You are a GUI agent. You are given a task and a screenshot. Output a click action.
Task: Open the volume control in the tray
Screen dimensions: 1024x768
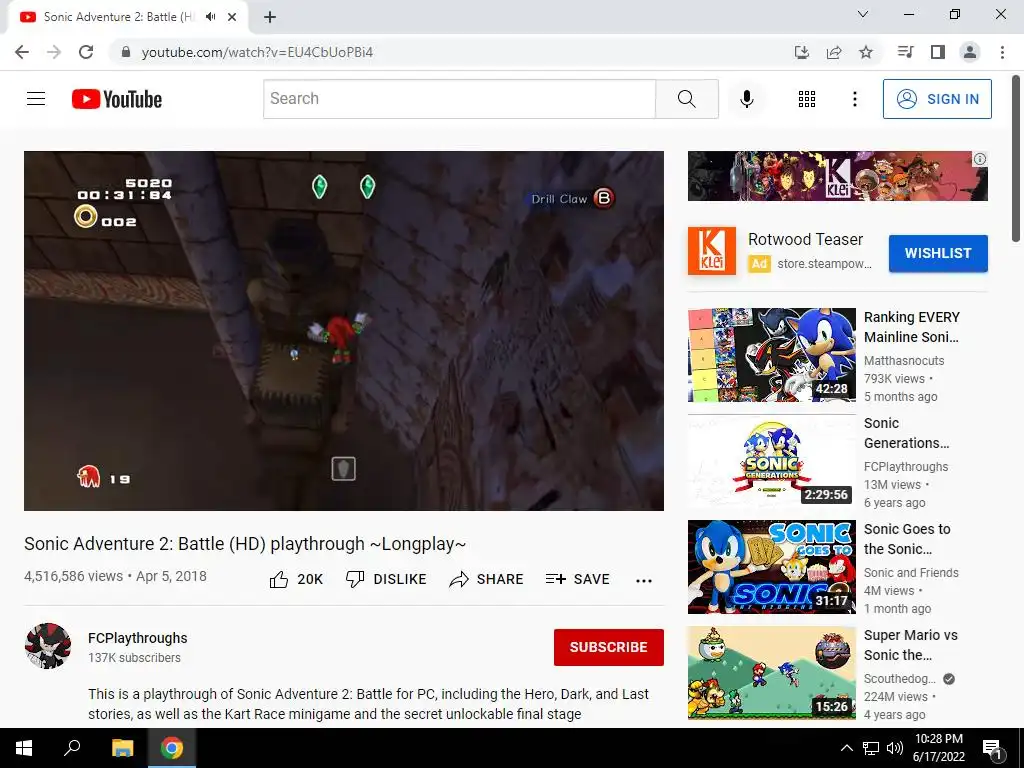pyautogui.click(x=895, y=748)
